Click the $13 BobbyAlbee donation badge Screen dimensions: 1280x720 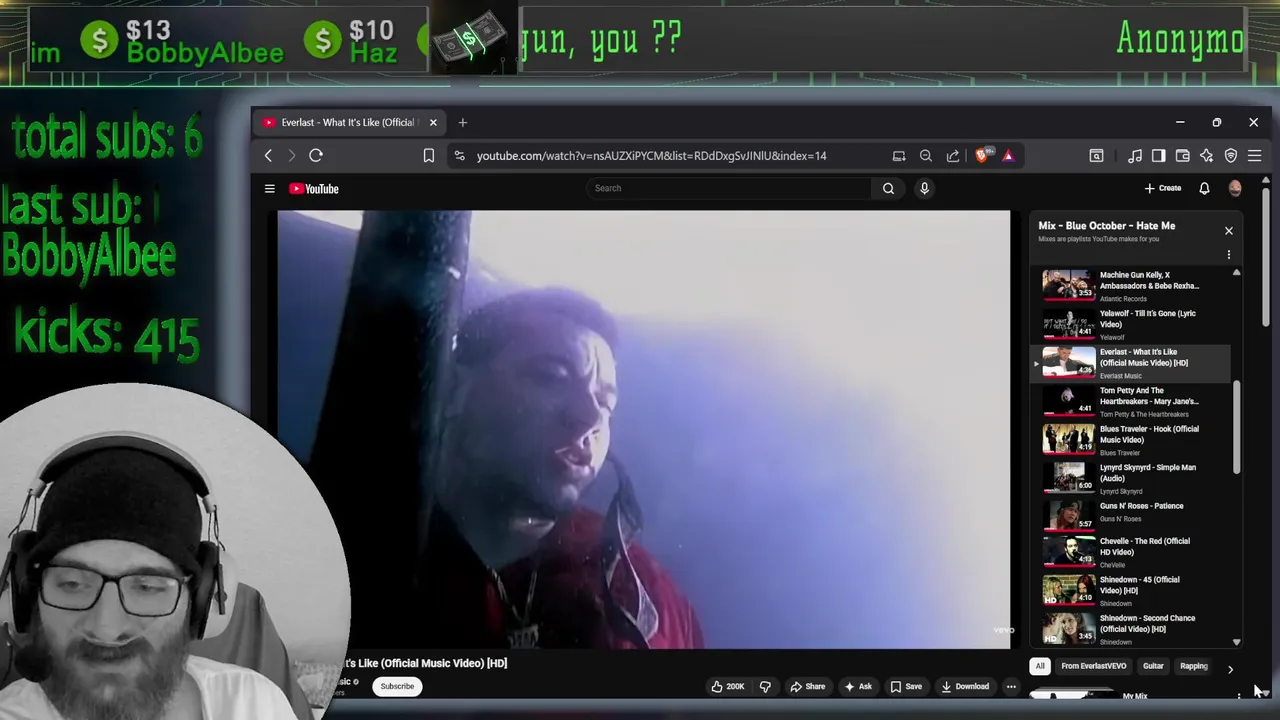tap(184, 41)
